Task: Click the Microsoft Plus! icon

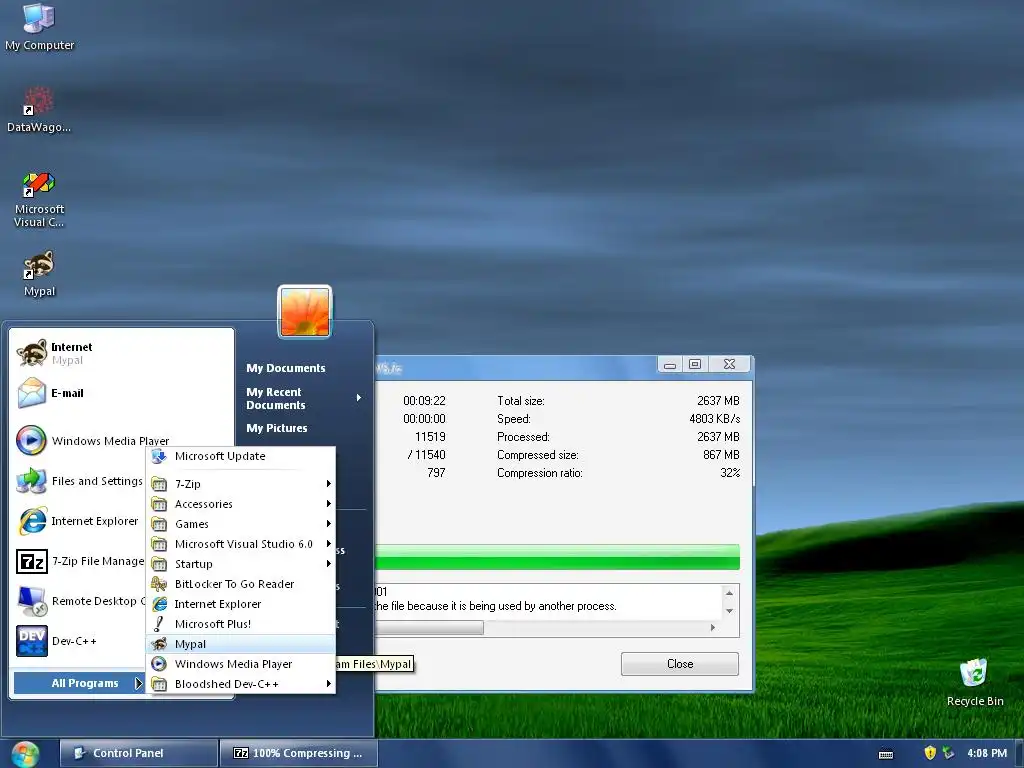Action: [x=159, y=624]
